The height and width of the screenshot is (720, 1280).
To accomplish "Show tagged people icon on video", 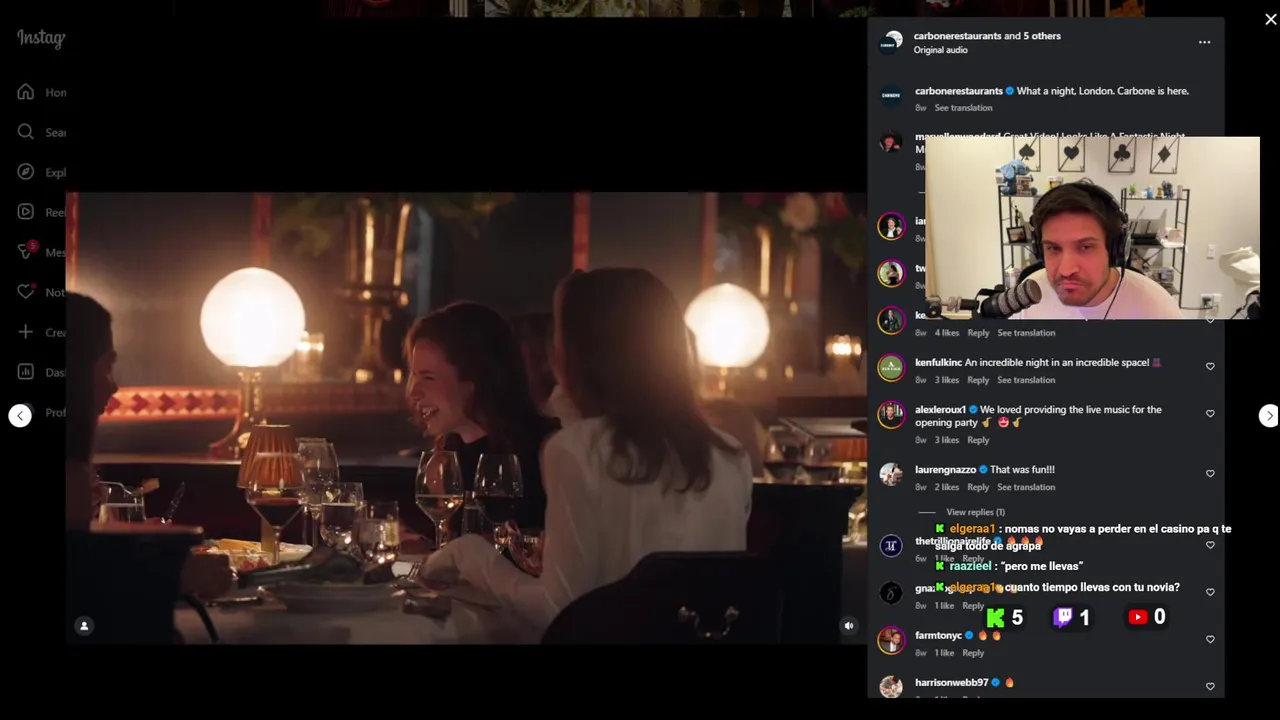I will (84, 626).
